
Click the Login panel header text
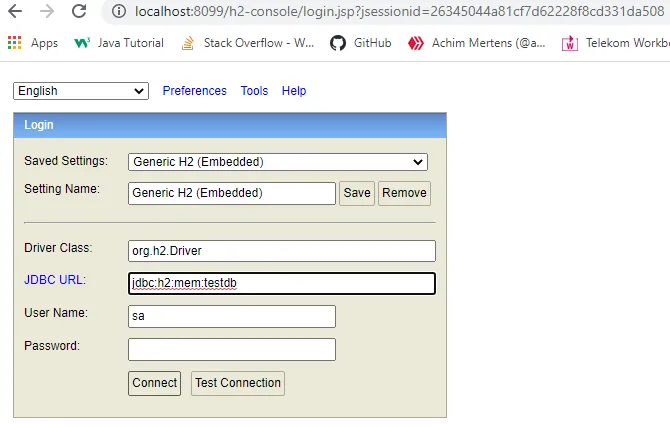39,125
